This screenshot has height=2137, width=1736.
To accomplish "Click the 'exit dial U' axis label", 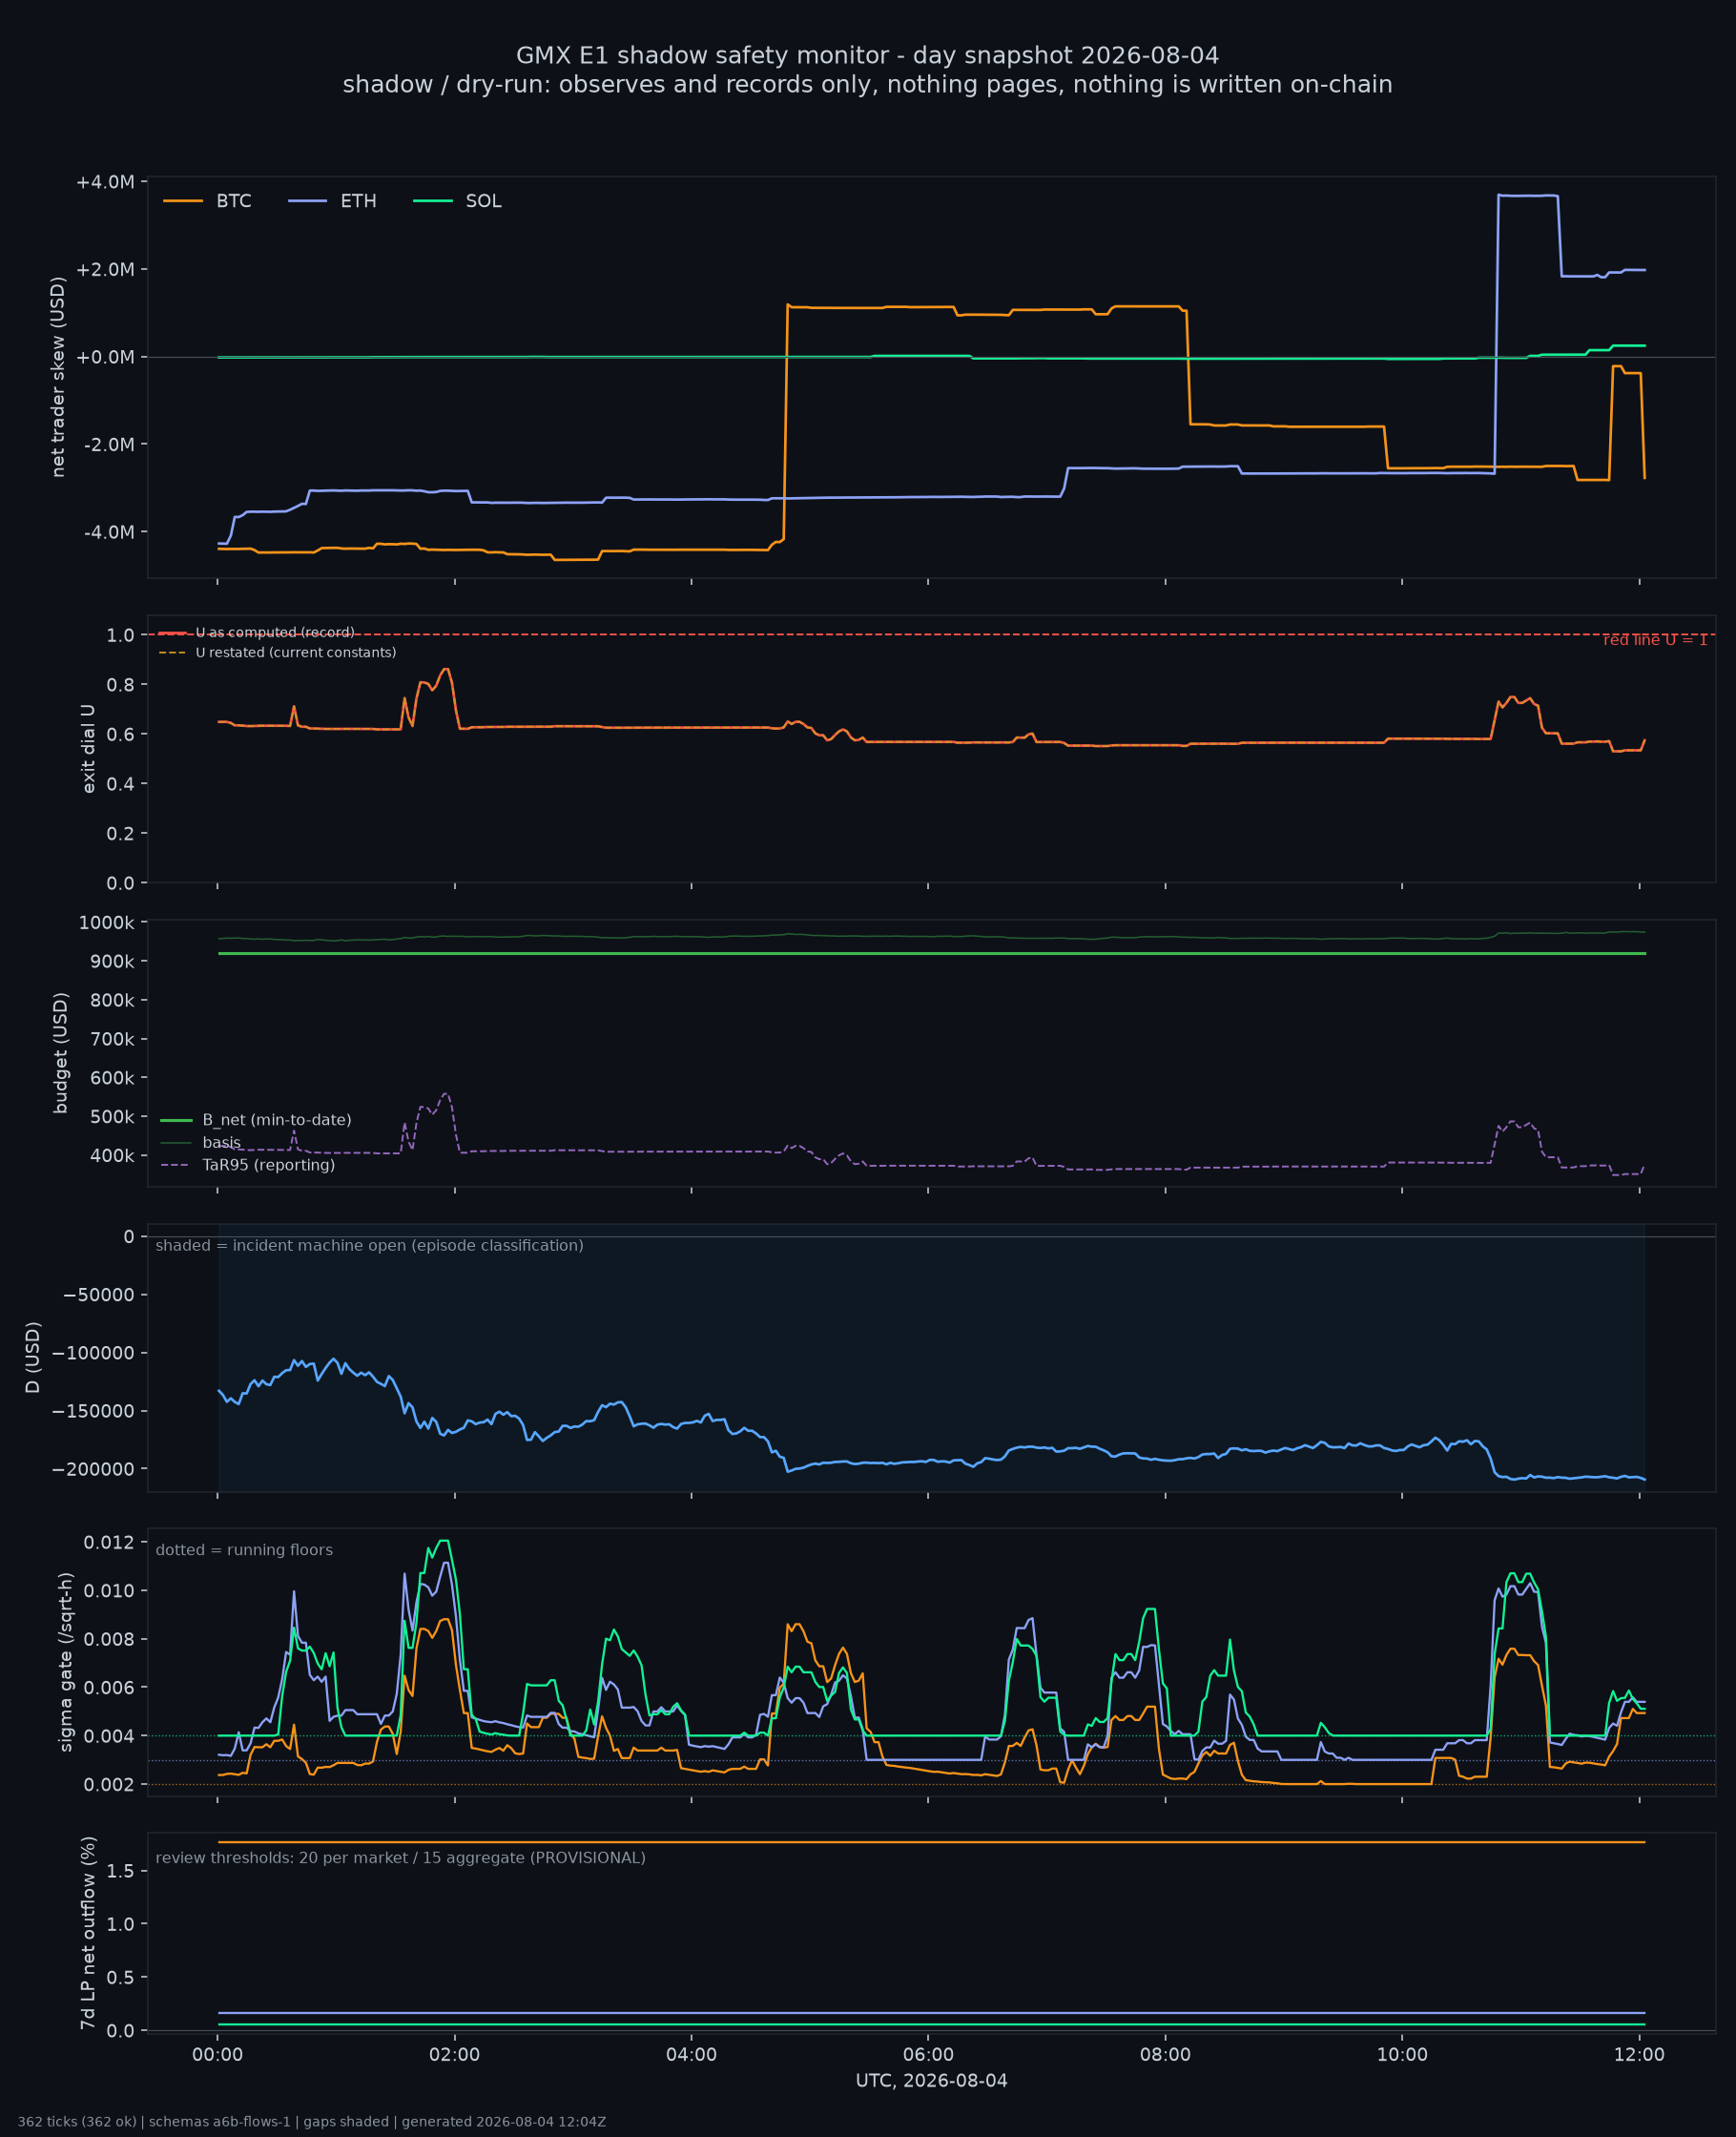I will click(x=89, y=749).
